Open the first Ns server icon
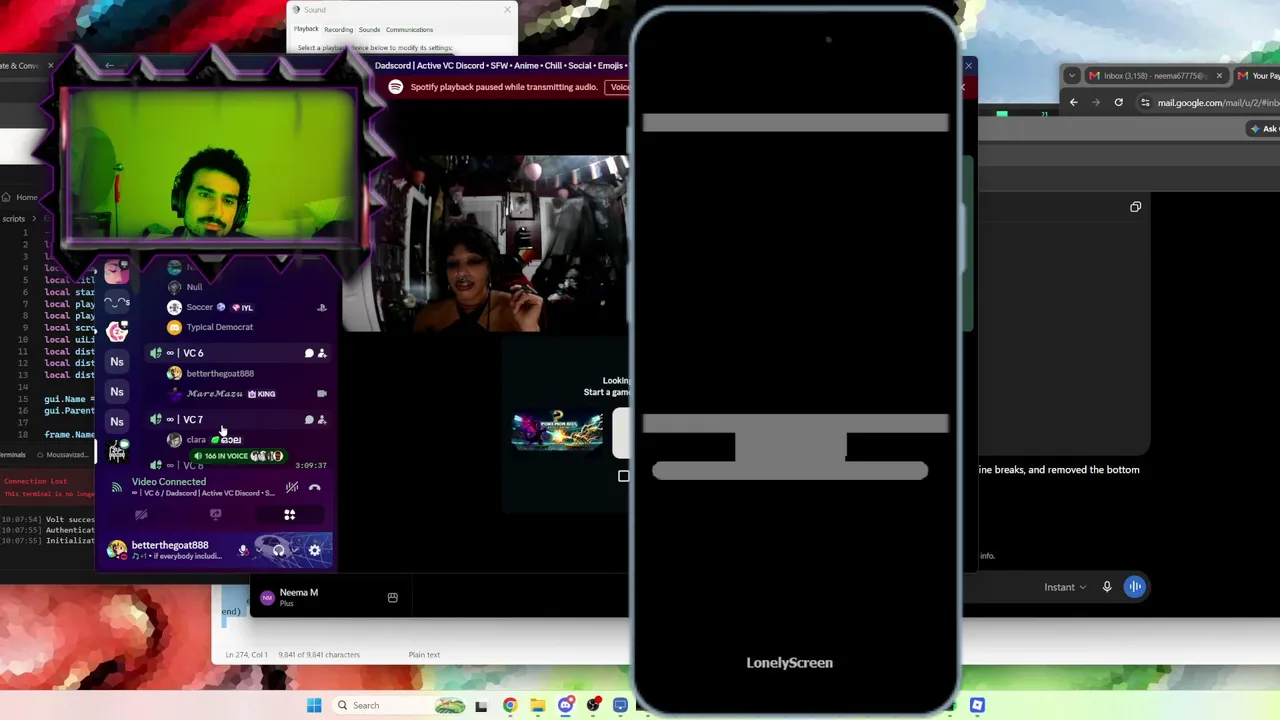Screen dimensions: 1280x720 (x=117, y=362)
